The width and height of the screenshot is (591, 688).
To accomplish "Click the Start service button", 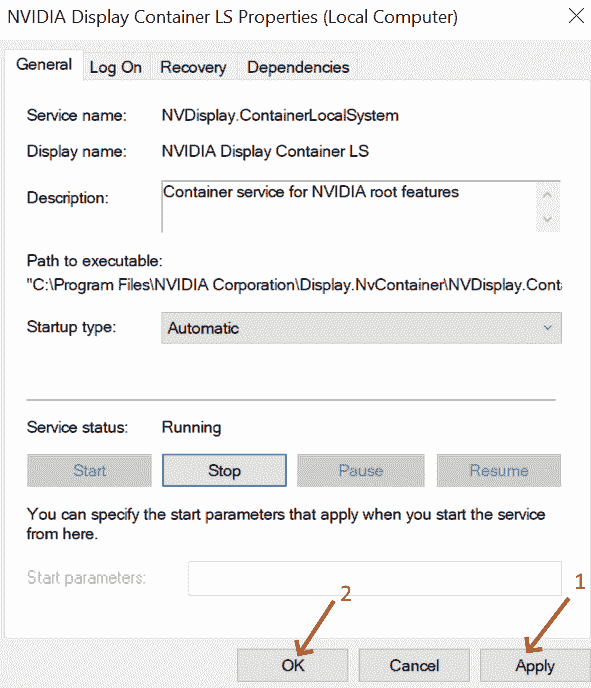I will pos(89,470).
